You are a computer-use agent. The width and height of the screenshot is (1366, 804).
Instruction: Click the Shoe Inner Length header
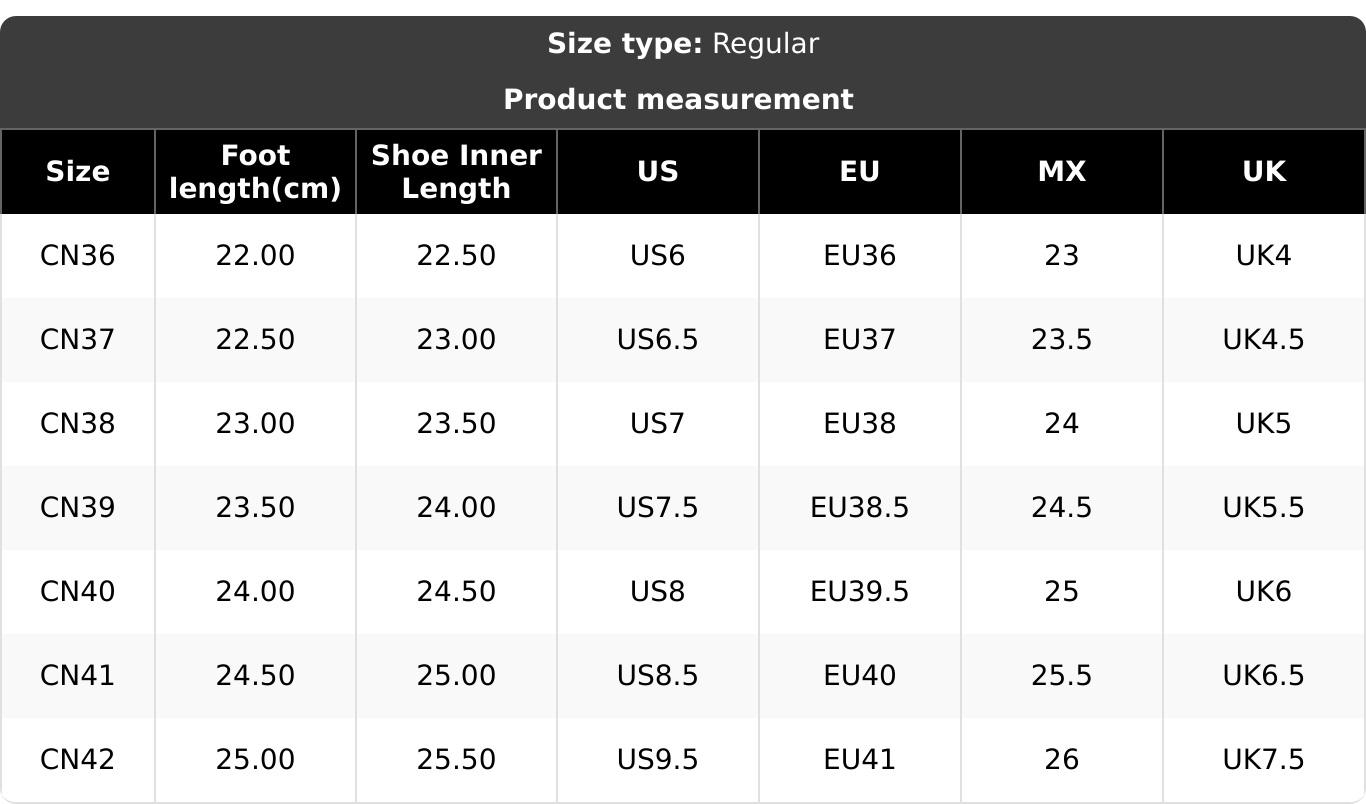[x=456, y=172]
